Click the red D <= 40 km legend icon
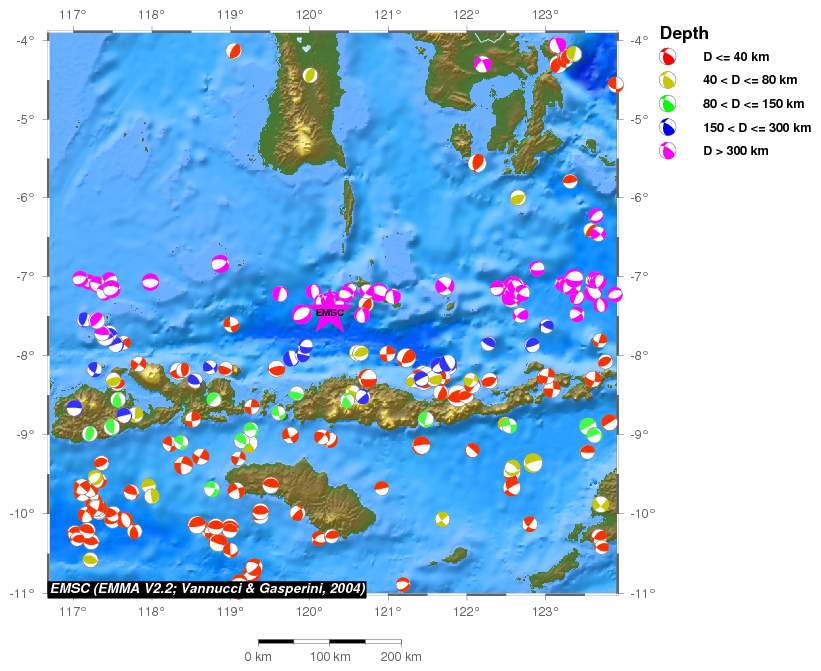 [x=668, y=58]
